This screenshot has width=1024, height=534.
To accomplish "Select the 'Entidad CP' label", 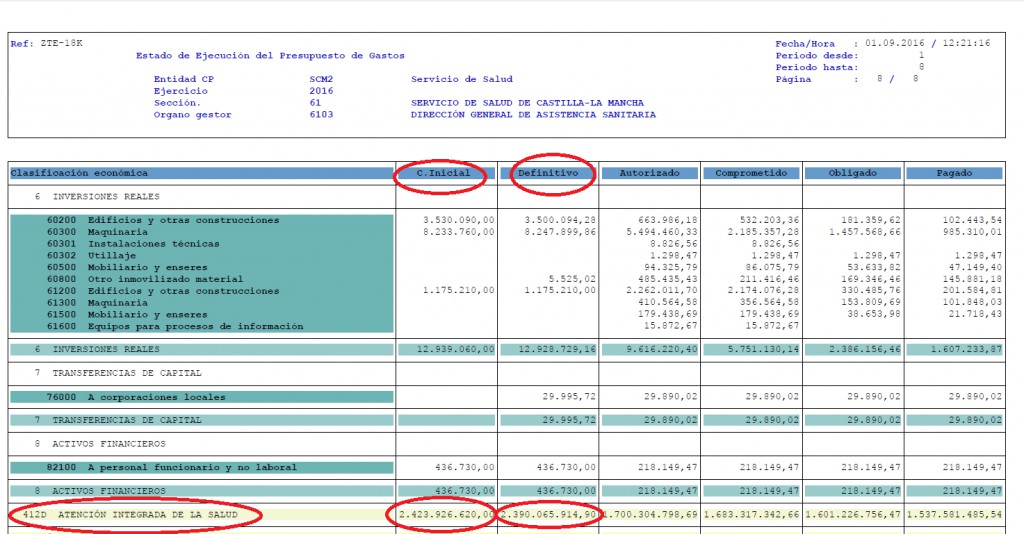I will 184,79.
